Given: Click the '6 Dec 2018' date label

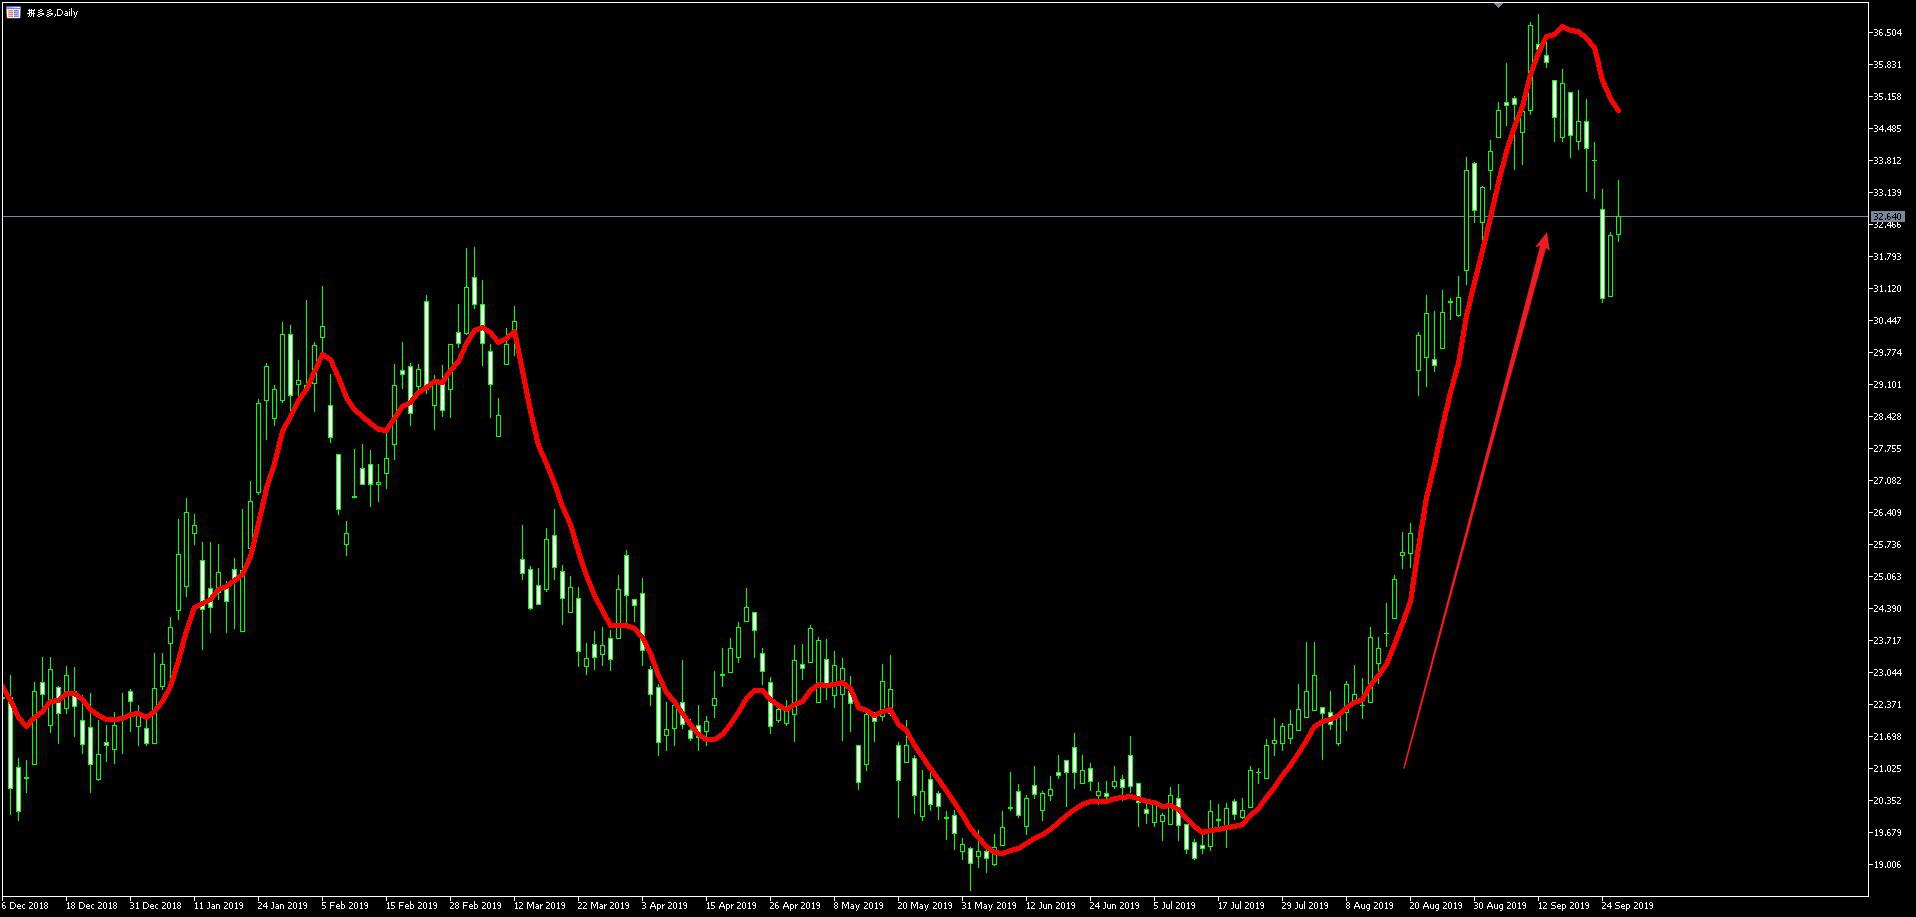Looking at the screenshot, I should [x=25, y=906].
